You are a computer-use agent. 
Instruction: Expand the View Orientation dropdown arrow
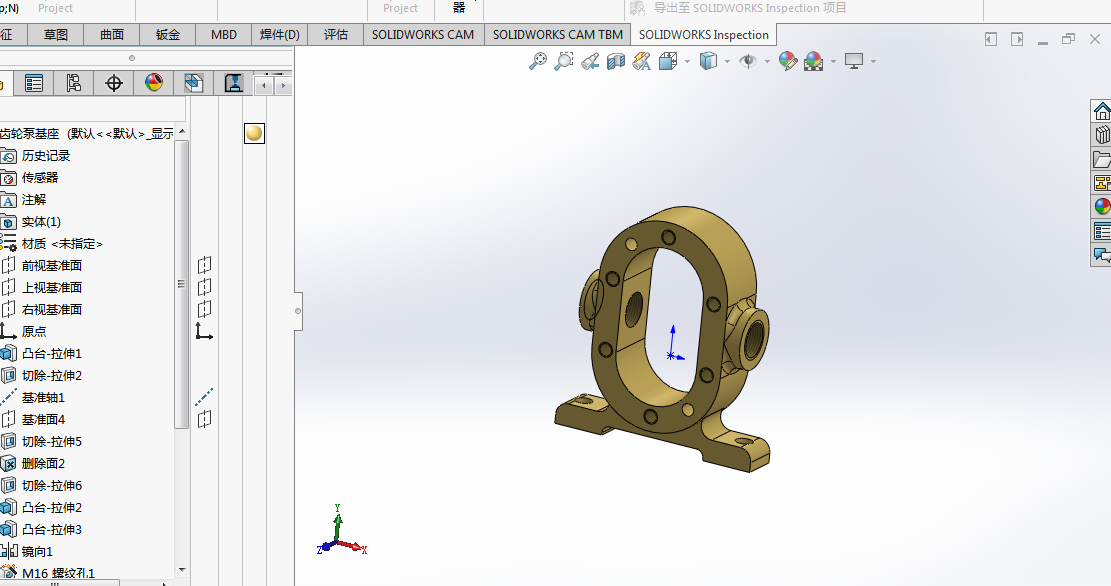(x=687, y=62)
